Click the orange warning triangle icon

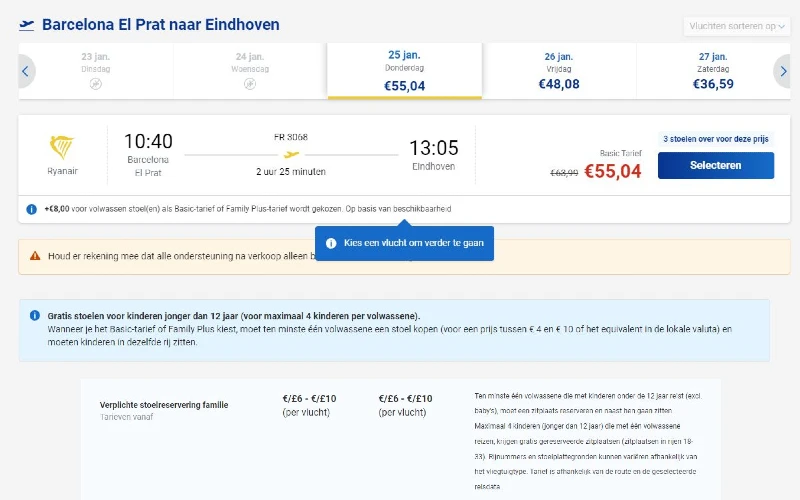(35, 256)
